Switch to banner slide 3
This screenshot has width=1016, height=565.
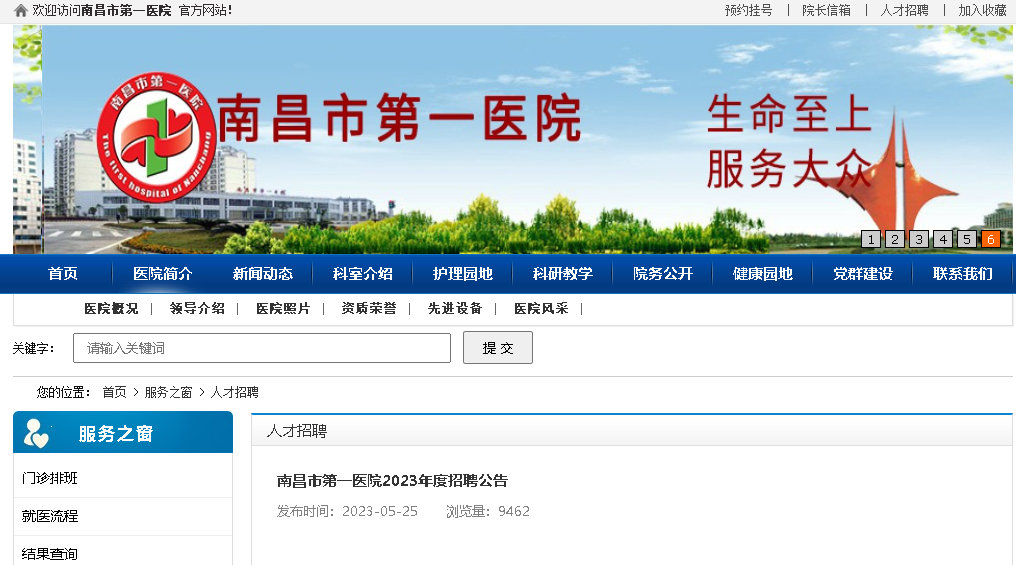click(x=919, y=239)
